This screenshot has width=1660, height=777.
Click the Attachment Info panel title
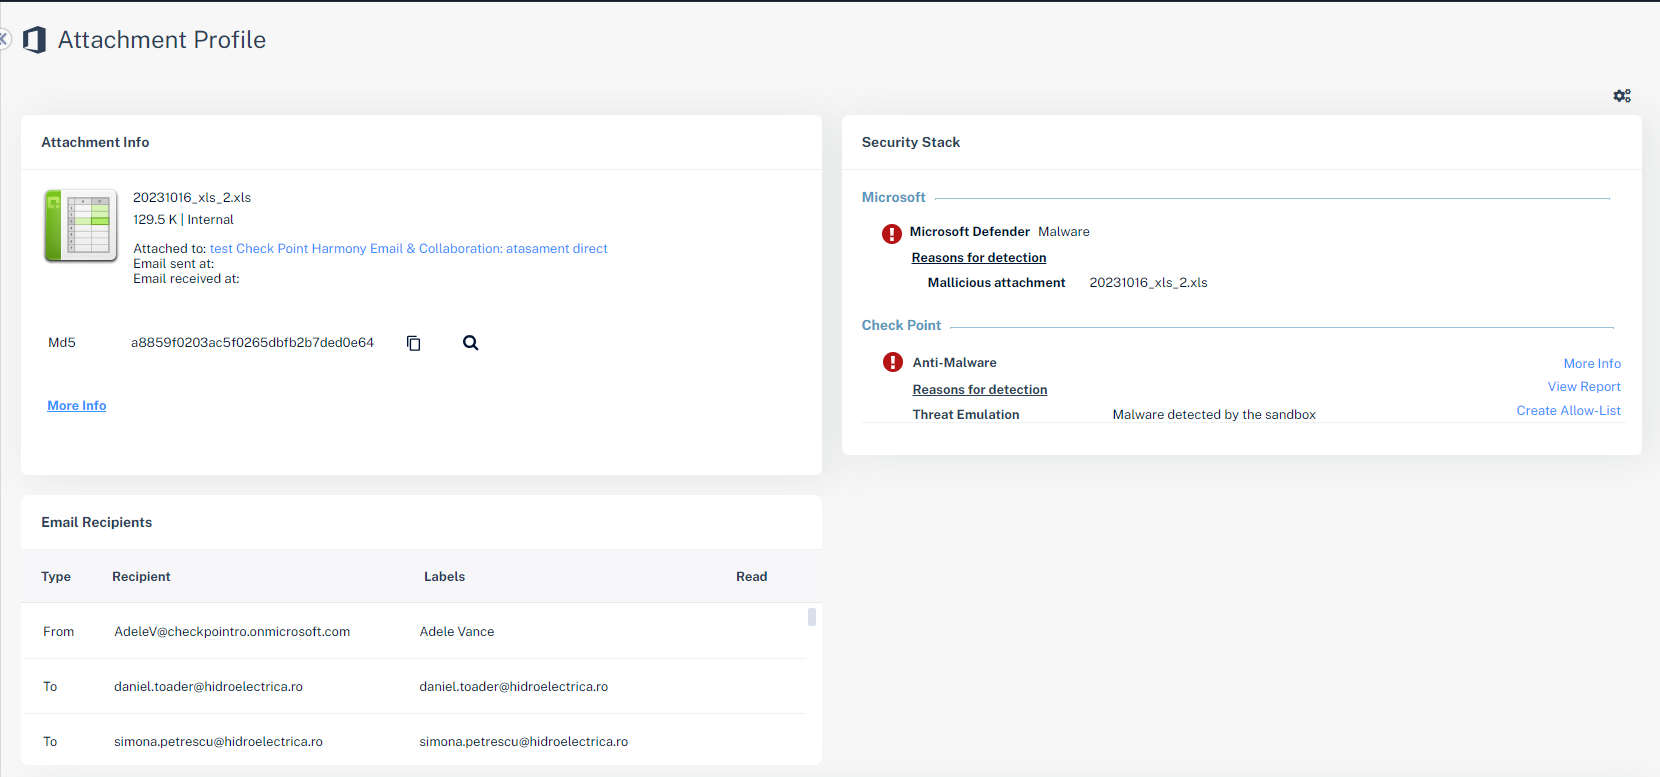click(x=95, y=143)
